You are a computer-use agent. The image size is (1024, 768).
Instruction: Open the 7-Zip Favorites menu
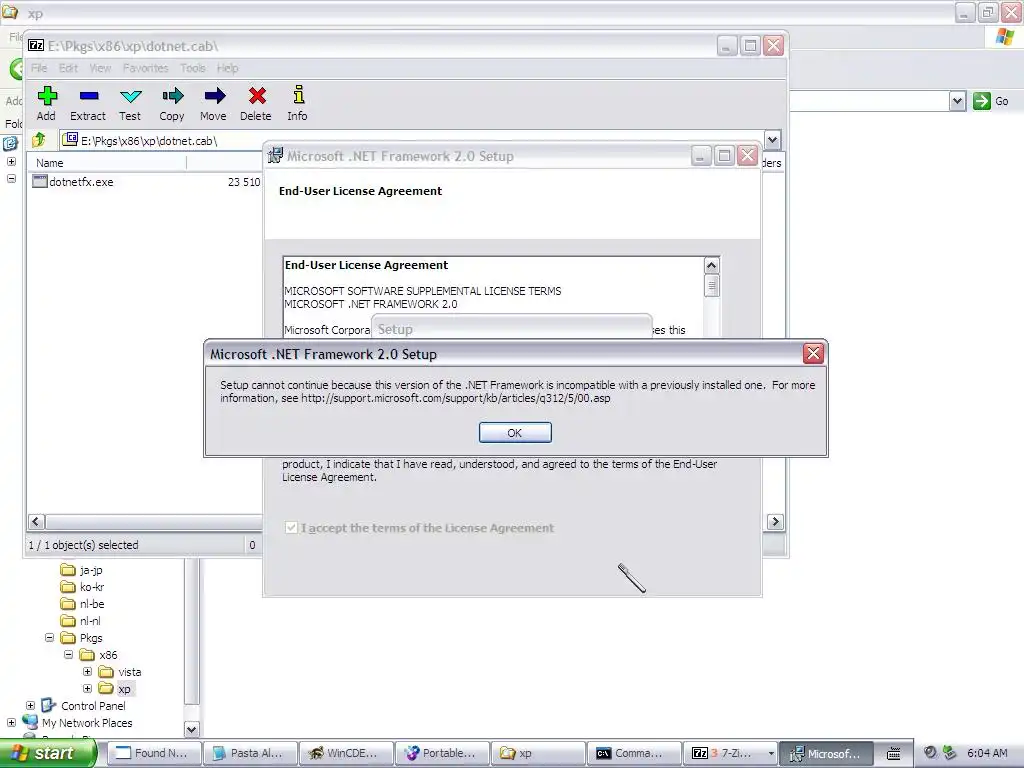coord(146,68)
